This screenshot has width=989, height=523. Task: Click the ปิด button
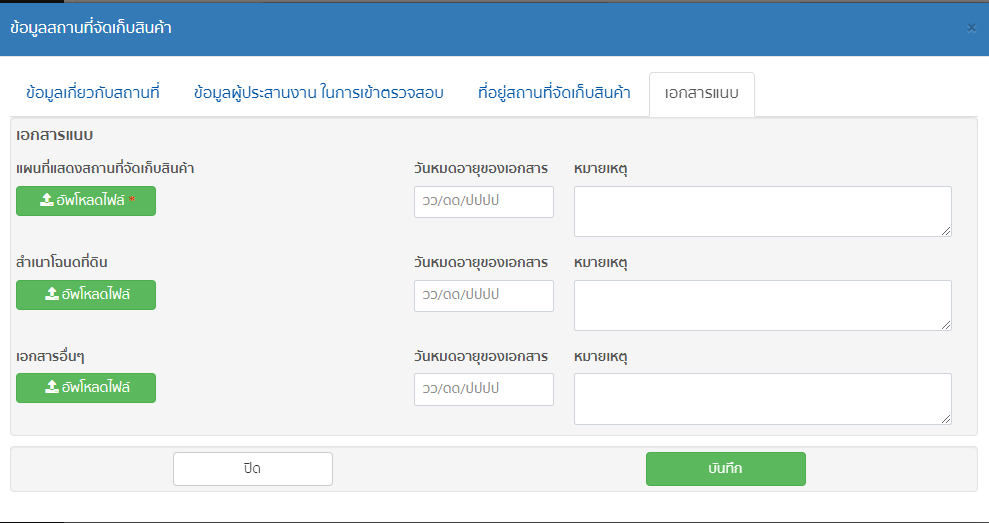253,469
